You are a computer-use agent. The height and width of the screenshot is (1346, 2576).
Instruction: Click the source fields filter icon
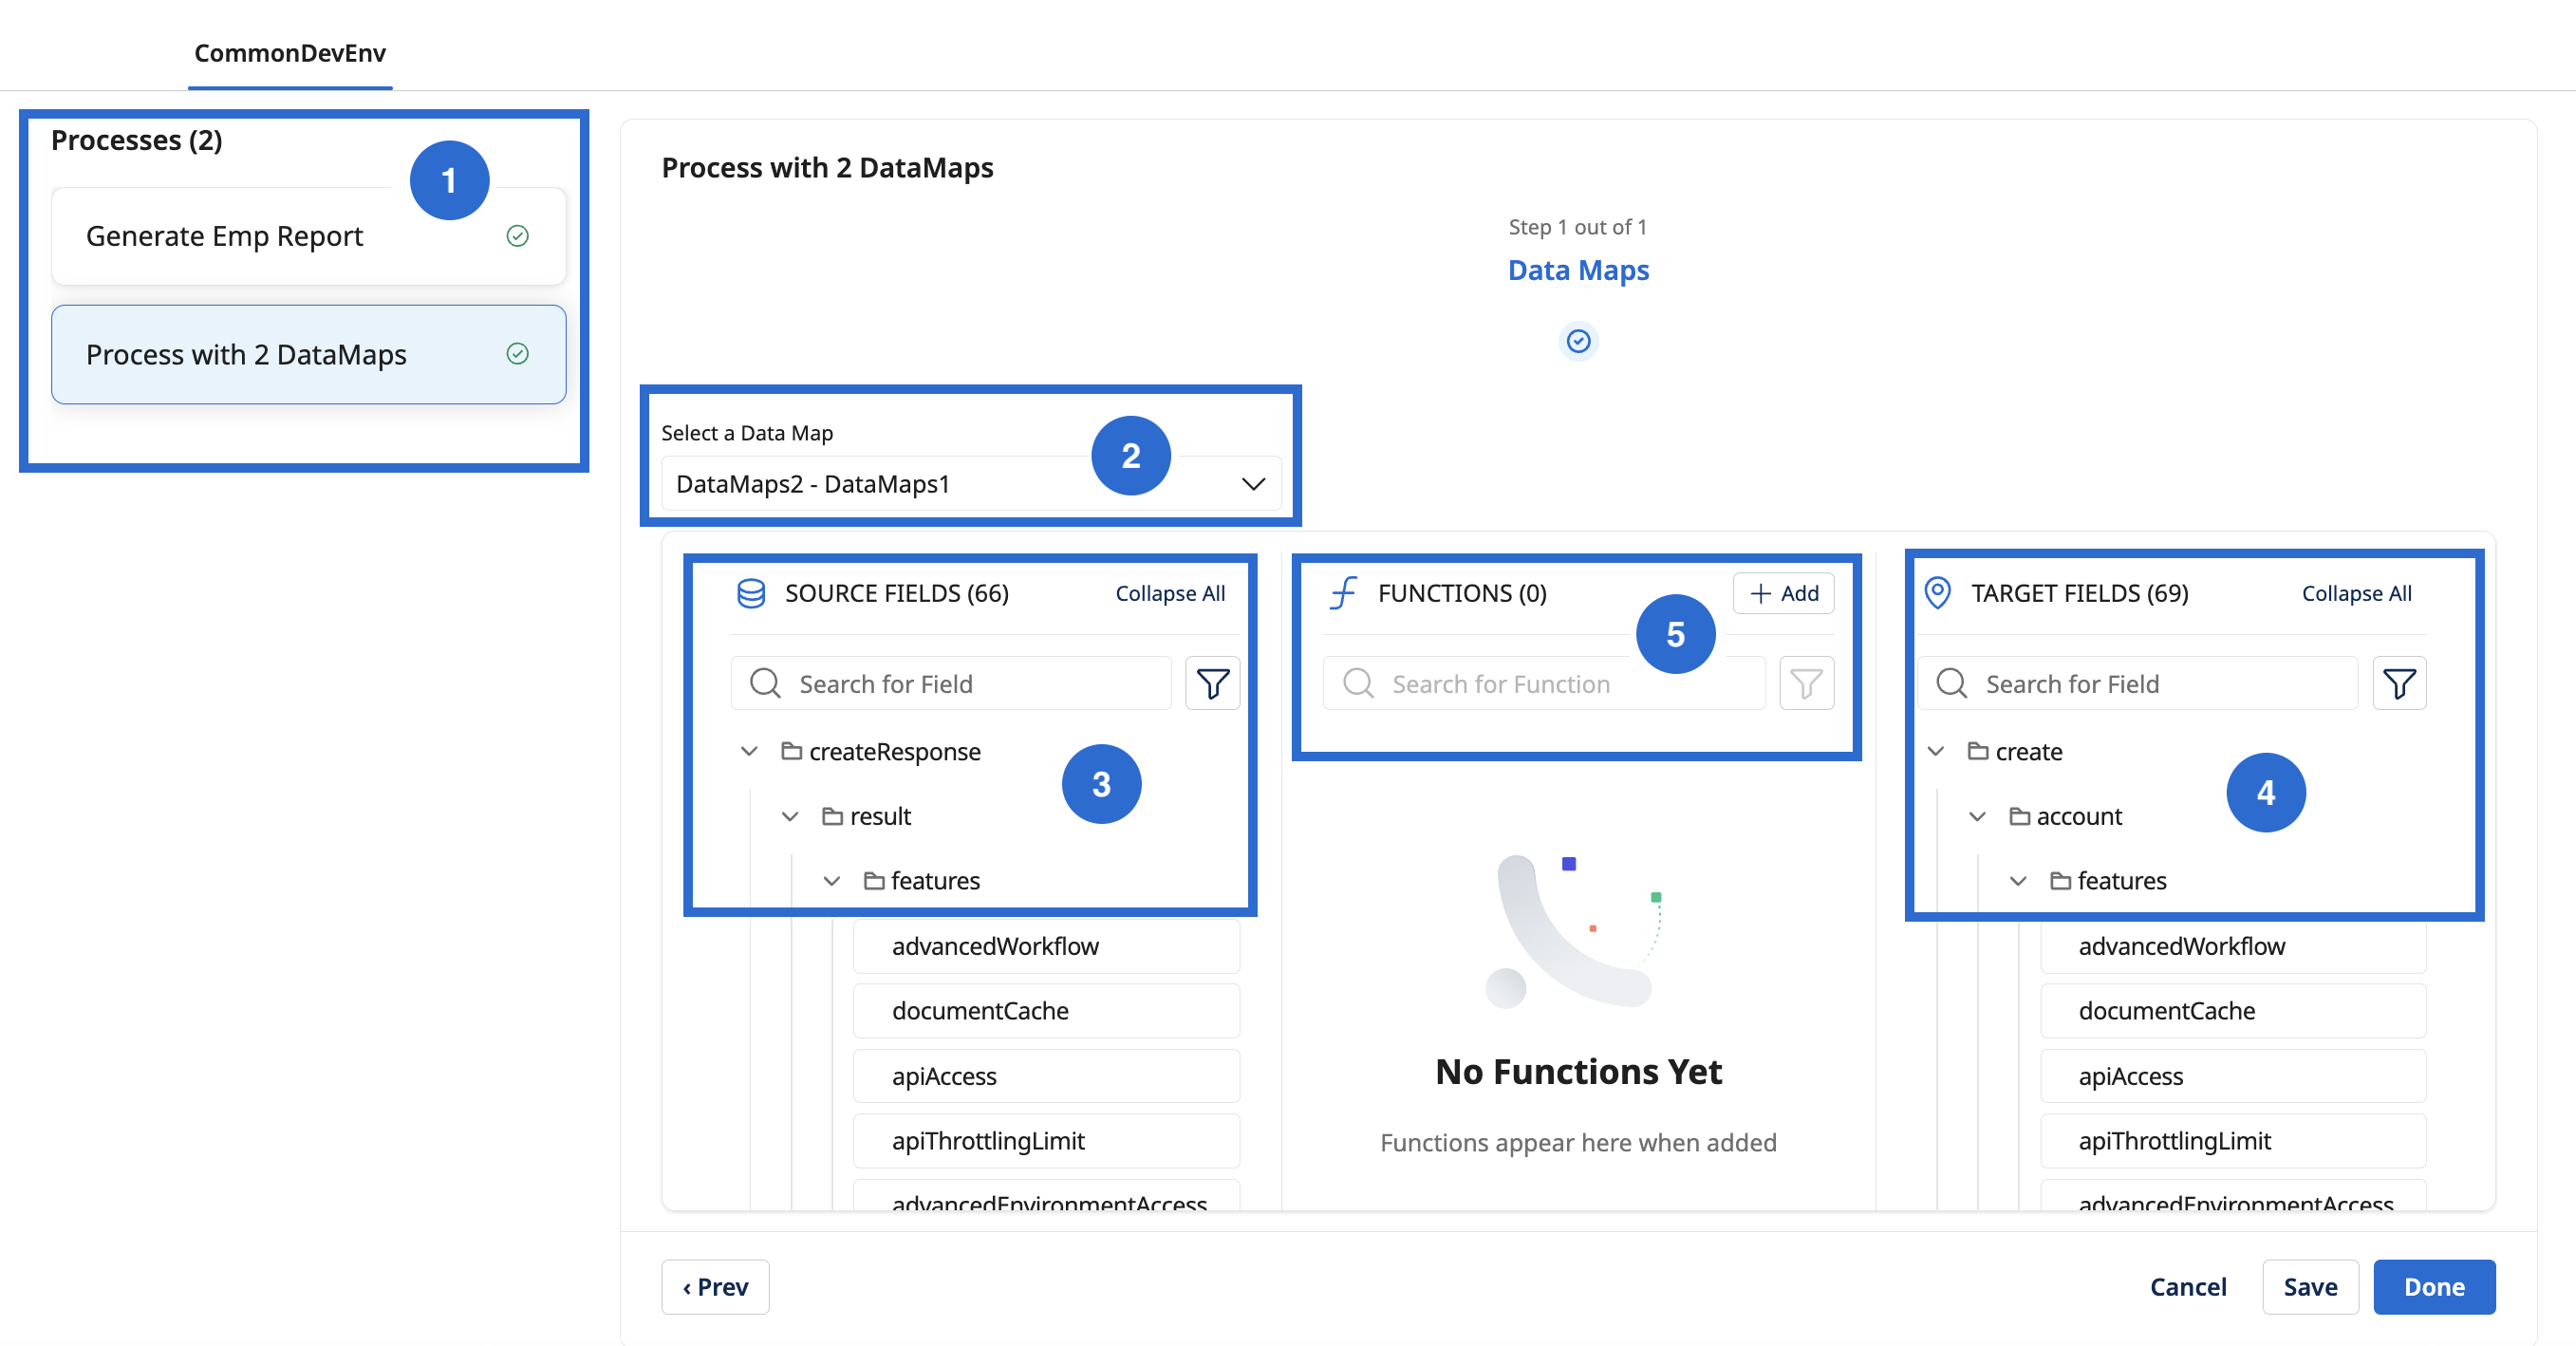pyautogui.click(x=1212, y=684)
